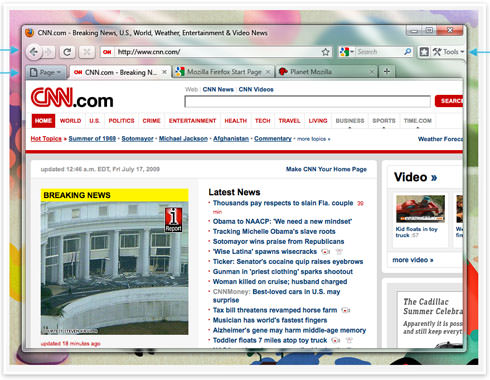Open Tracking Michelle Obama's slave roots story

[x=274, y=231]
